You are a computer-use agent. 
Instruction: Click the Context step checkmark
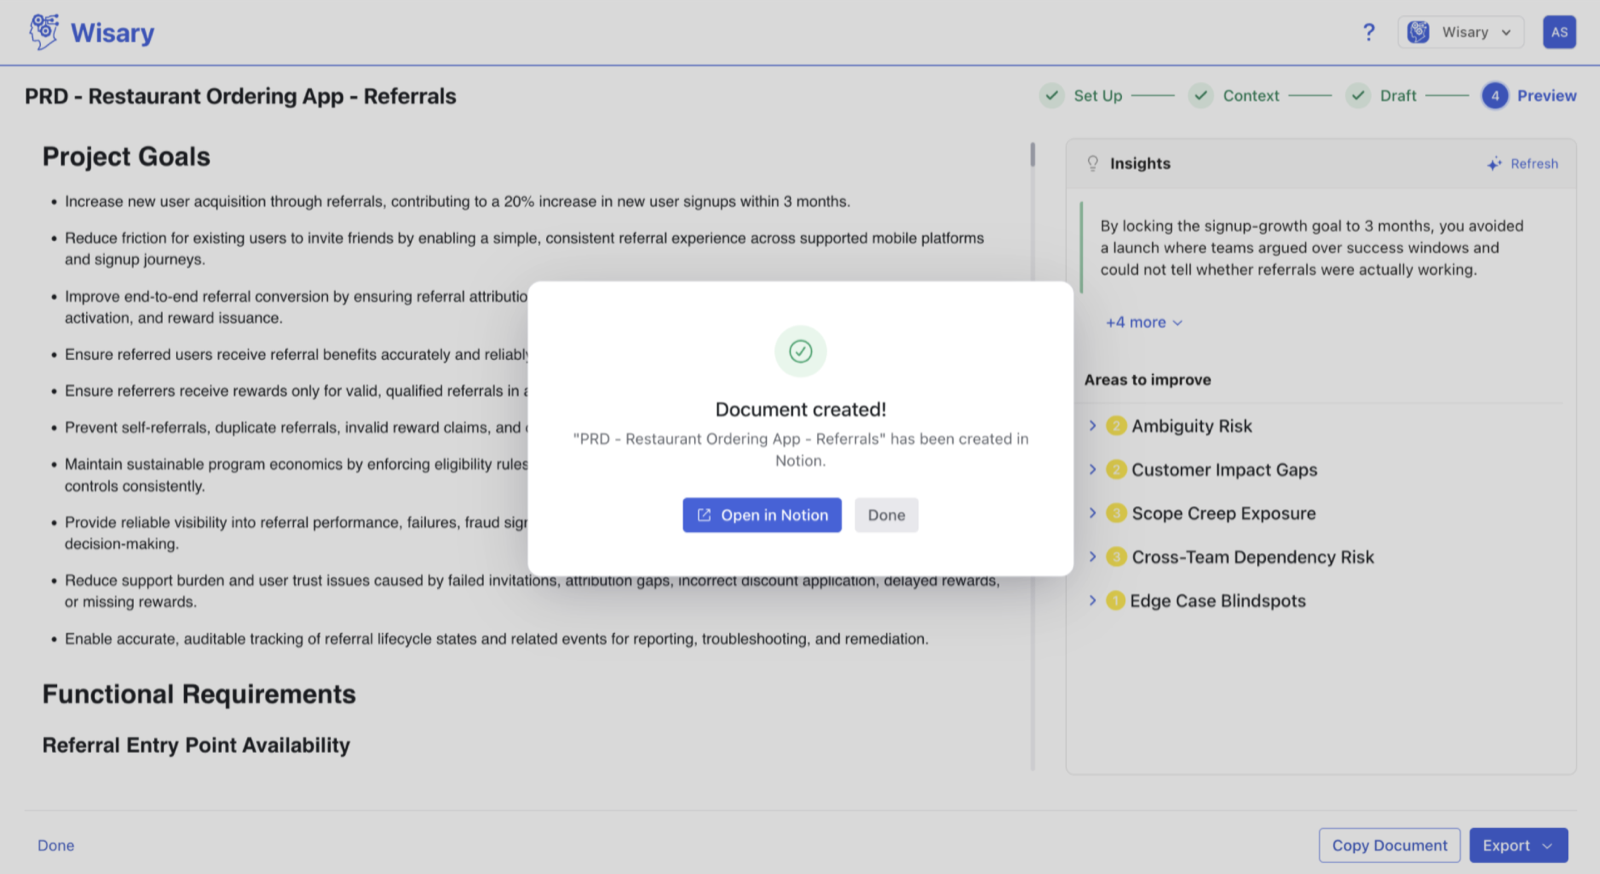coord(1201,96)
